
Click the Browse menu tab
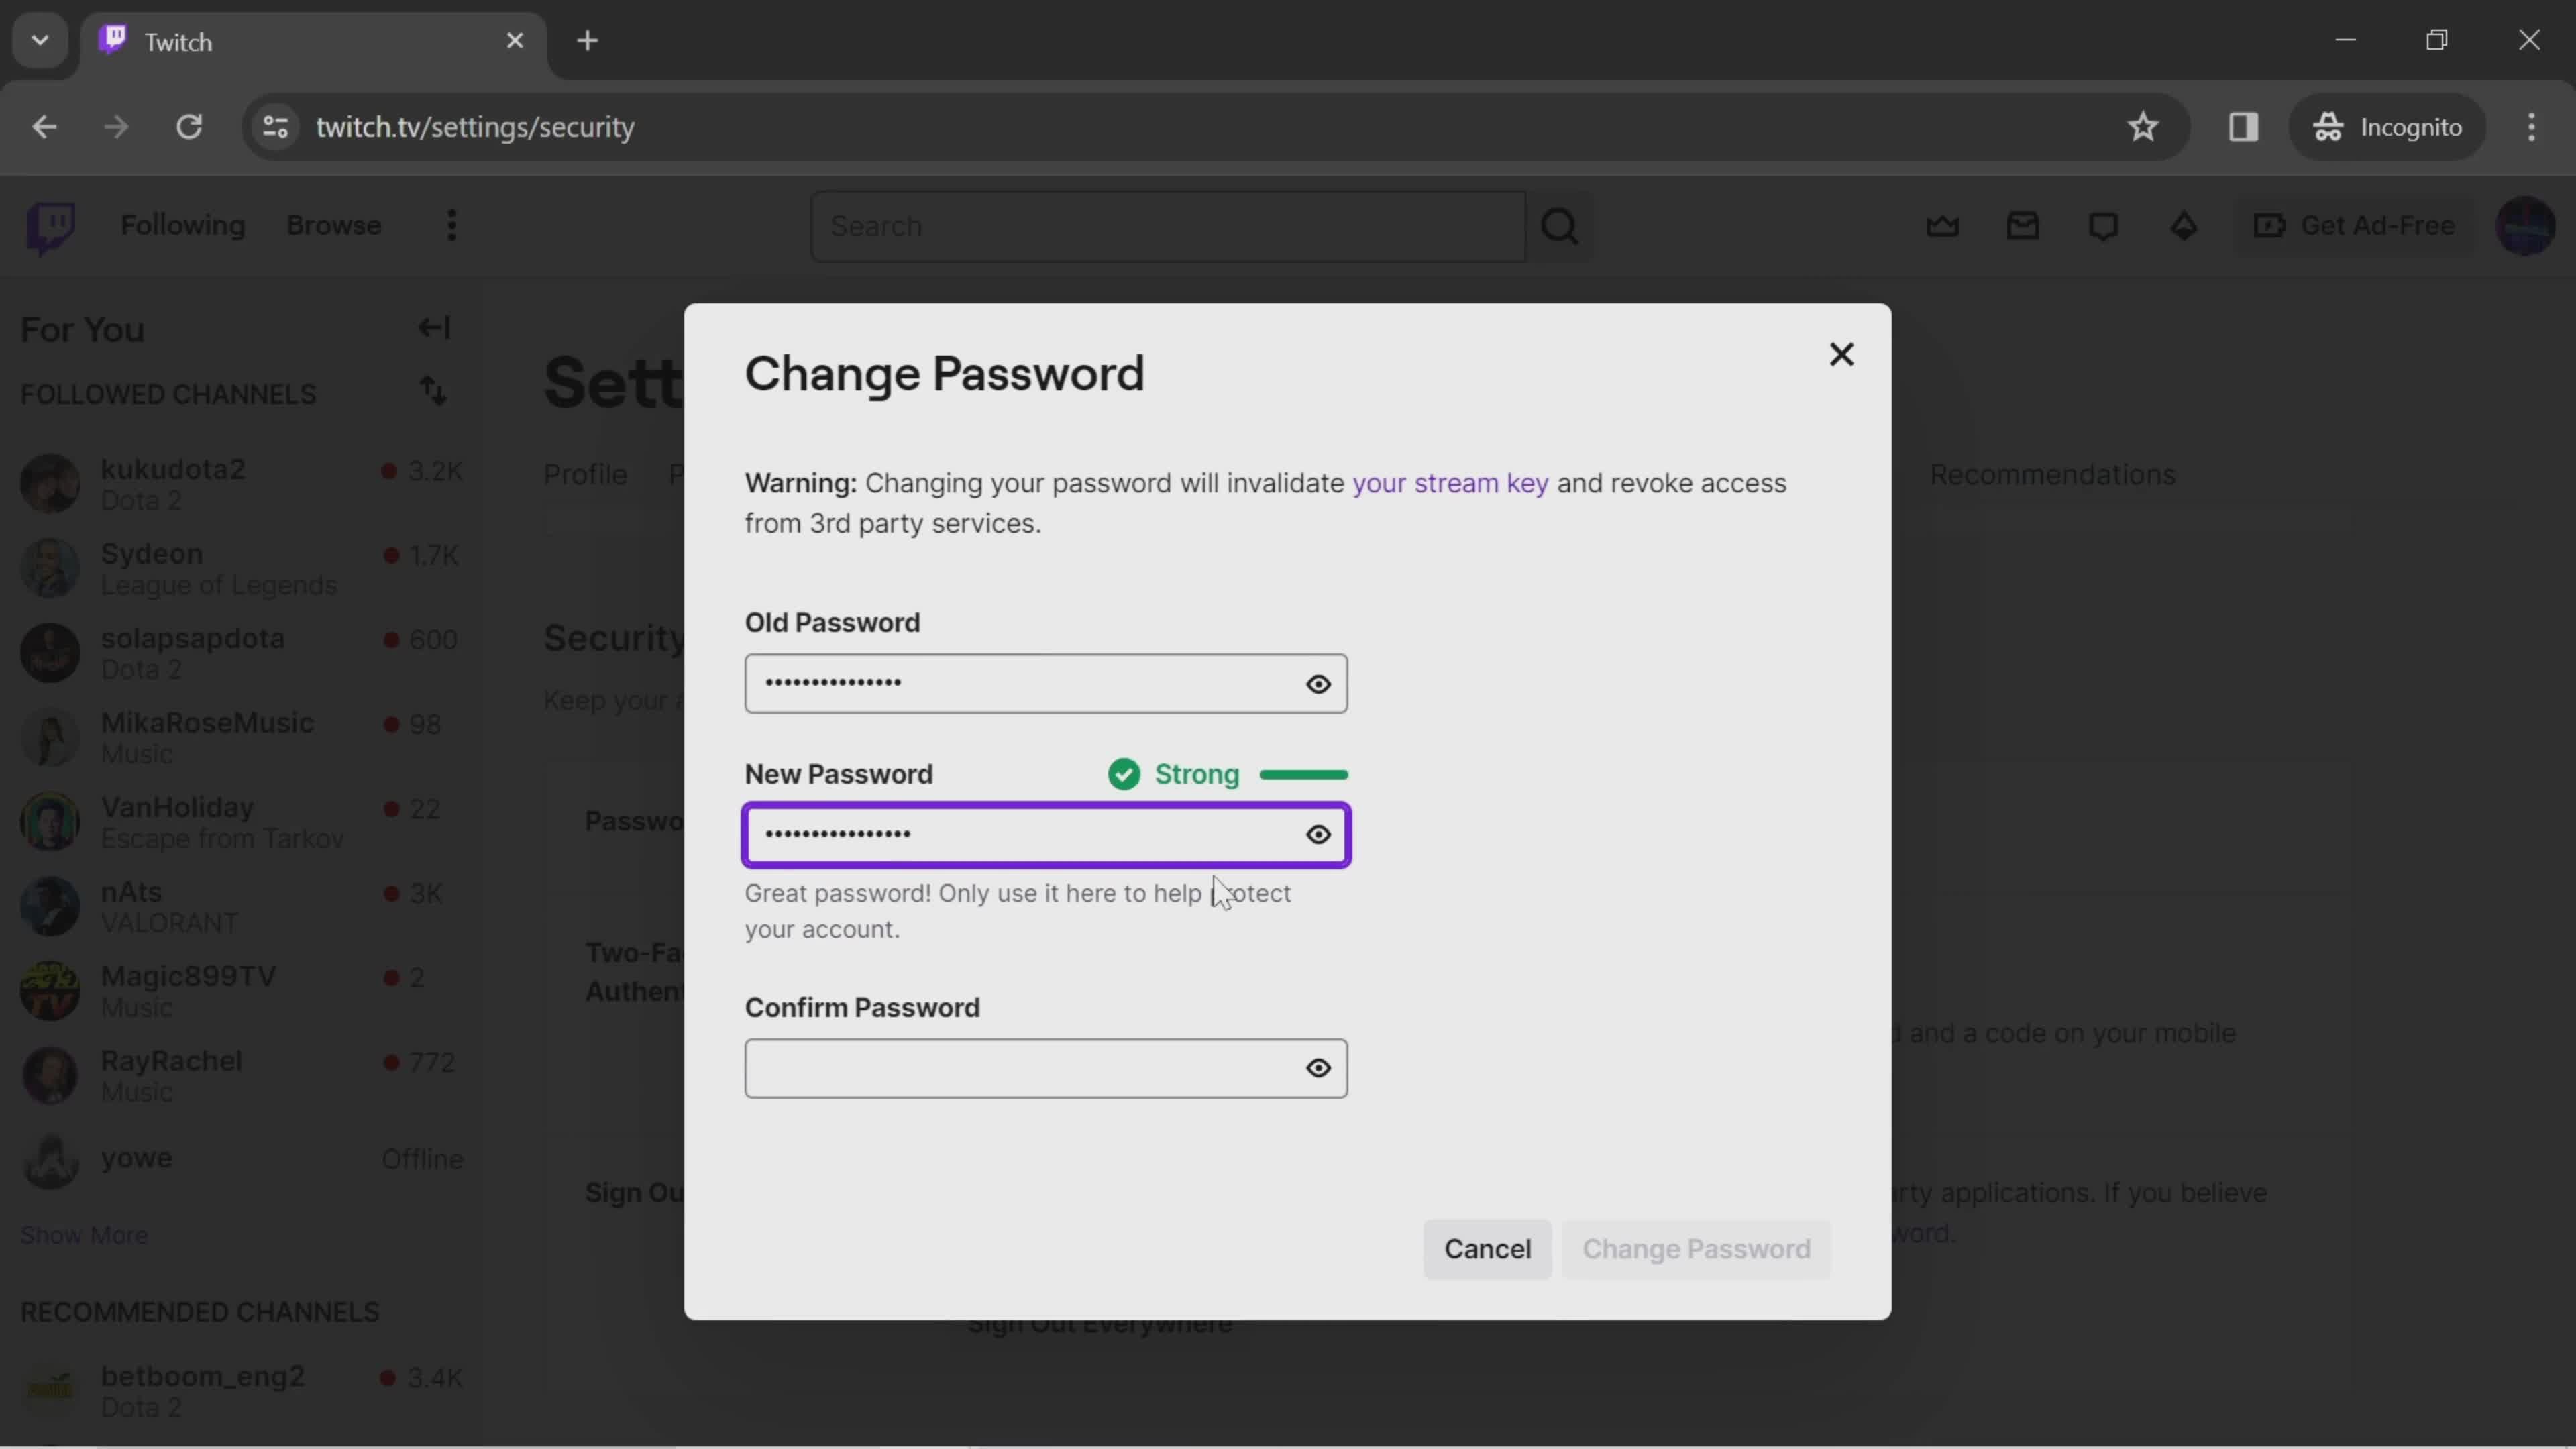[x=333, y=225]
